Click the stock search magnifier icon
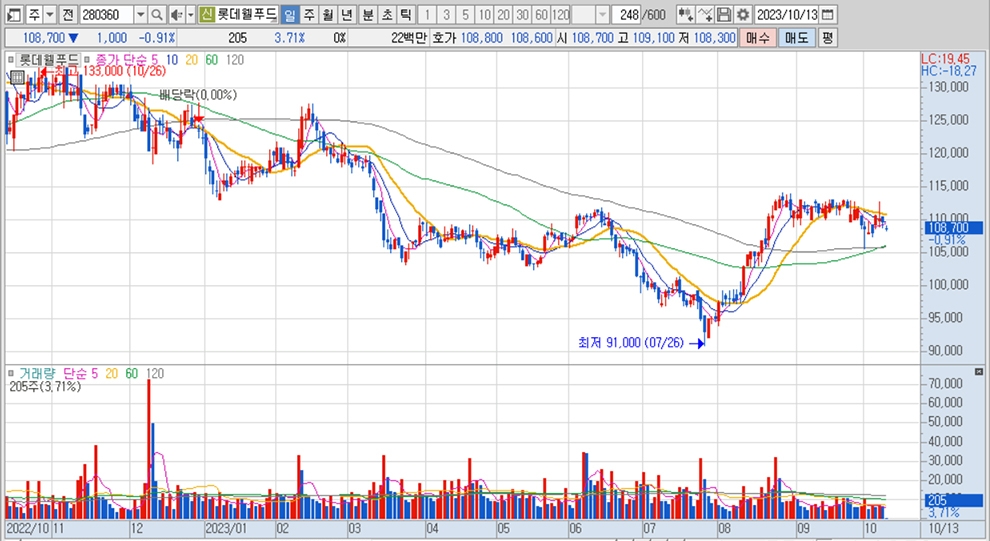Screen dimensions: 990x541 coord(157,15)
